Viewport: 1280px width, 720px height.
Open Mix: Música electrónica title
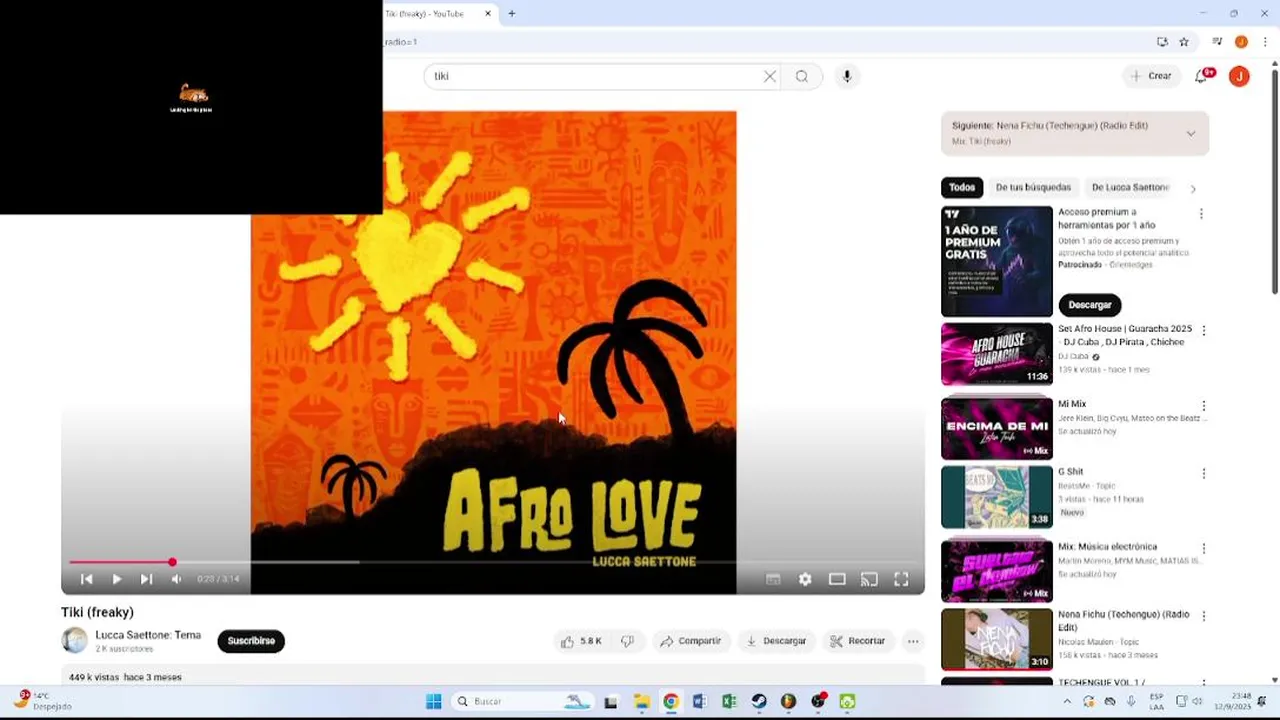(x=1107, y=547)
